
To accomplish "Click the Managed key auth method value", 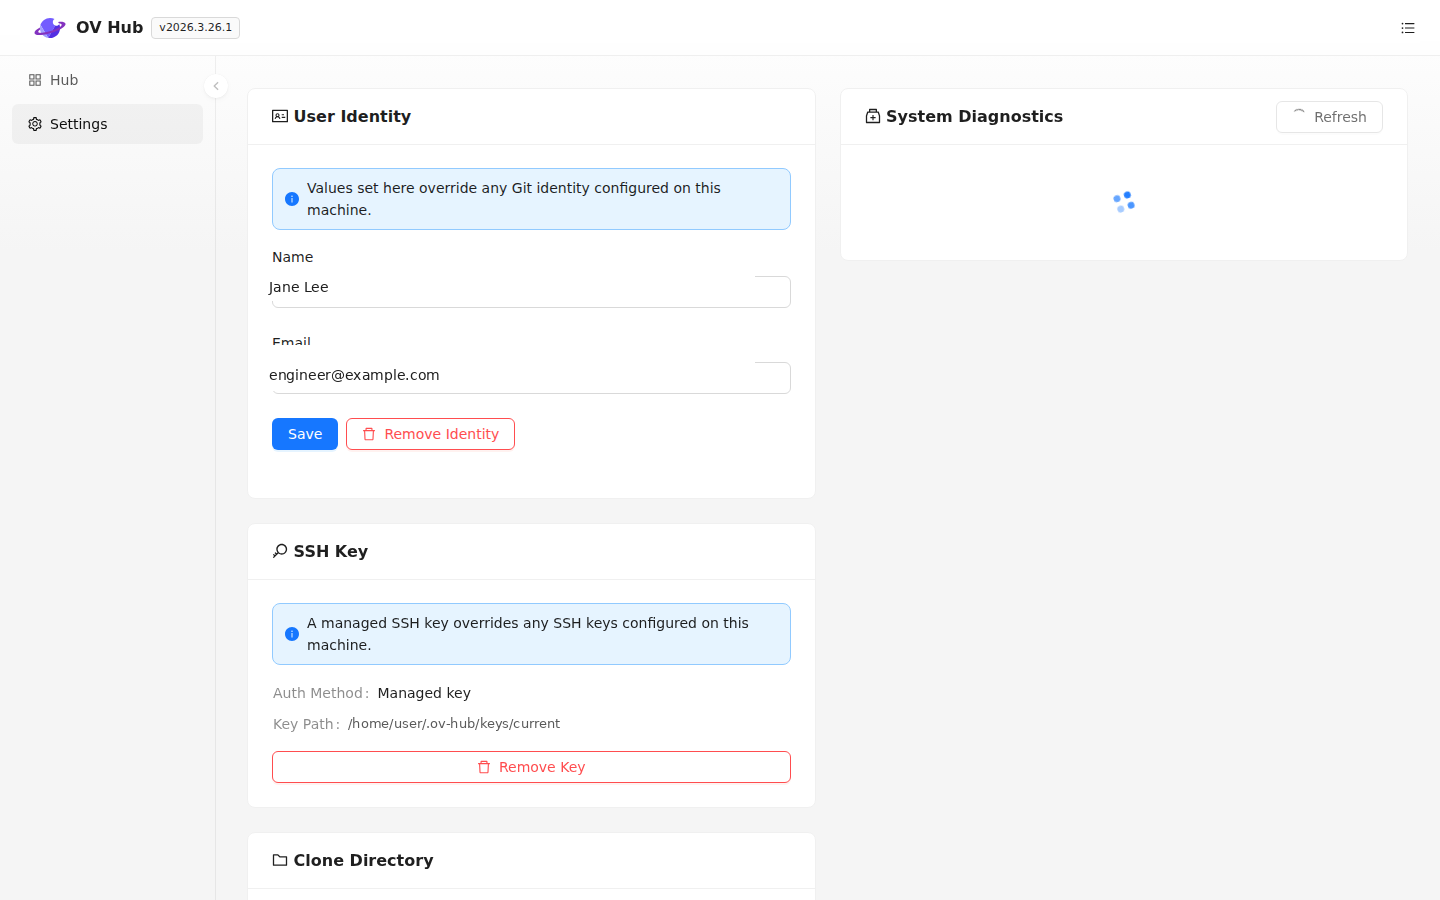I will 424,693.
